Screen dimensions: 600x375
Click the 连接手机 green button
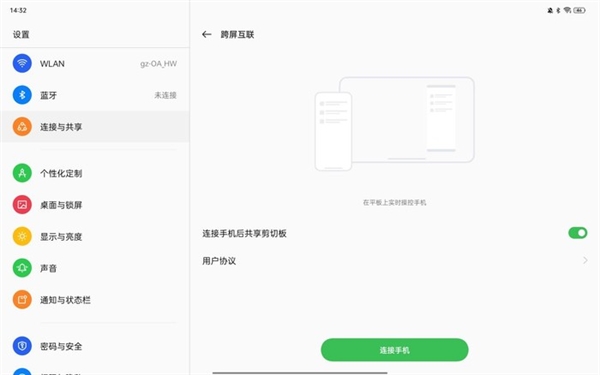(395, 350)
